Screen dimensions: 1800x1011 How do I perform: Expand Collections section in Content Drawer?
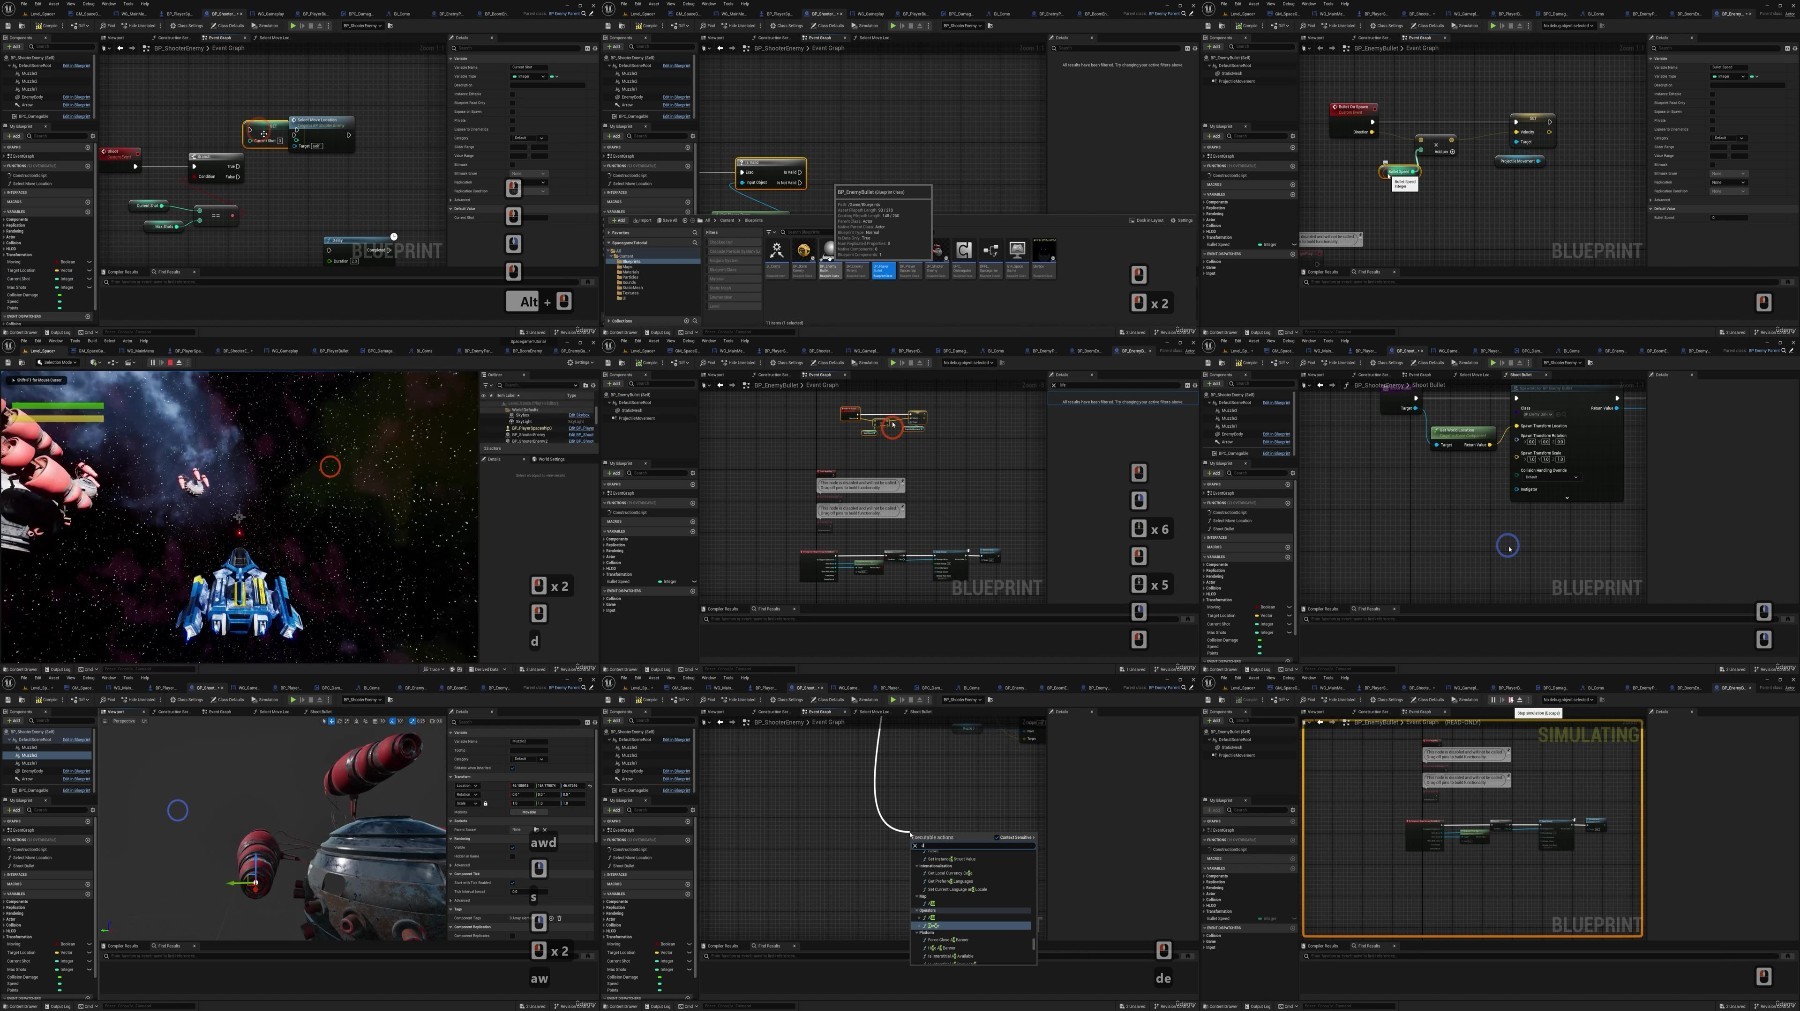tap(609, 321)
